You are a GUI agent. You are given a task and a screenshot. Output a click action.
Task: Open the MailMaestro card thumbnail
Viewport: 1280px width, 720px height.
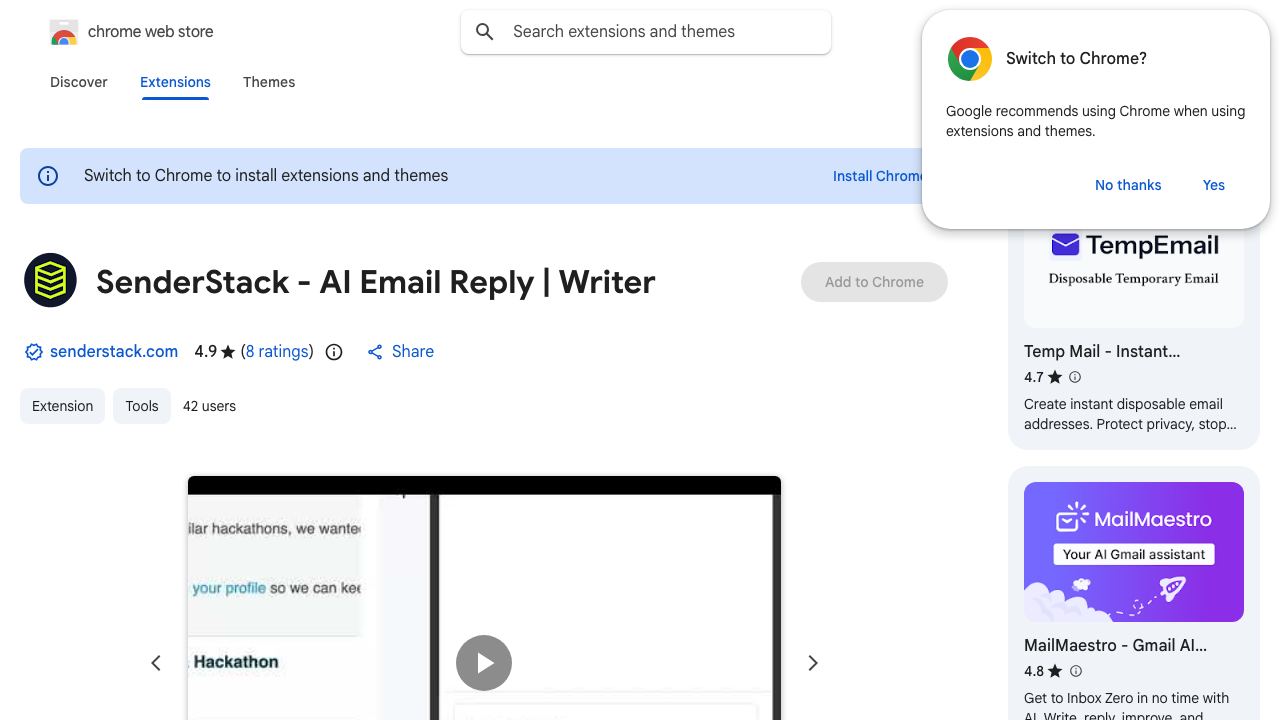1134,552
